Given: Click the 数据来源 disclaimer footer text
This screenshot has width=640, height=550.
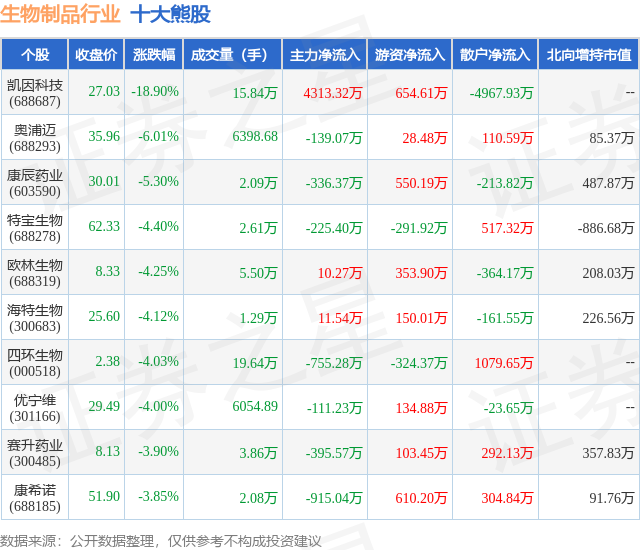Looking at the screenshot, I should click(161, 541).
